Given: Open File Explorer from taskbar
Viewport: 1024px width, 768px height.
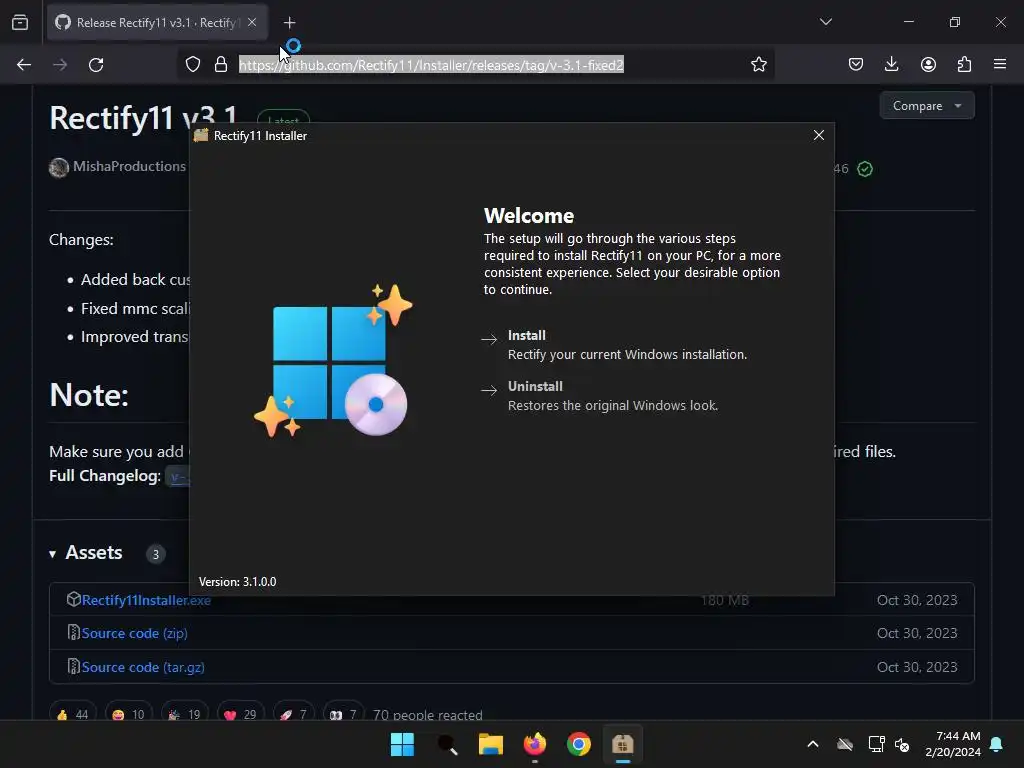Looking at the screenshot, I should point(490,744).
